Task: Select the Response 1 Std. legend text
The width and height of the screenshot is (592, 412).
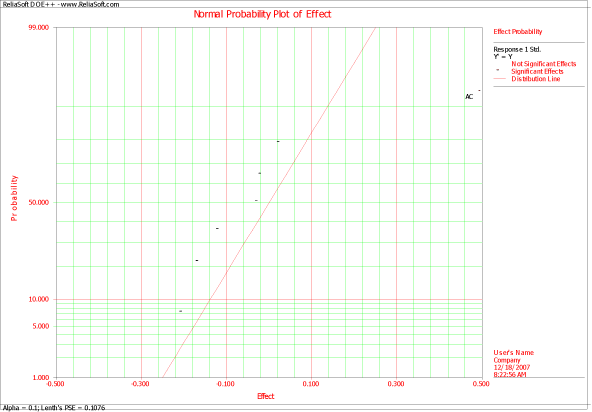Action: pos(517,49)
